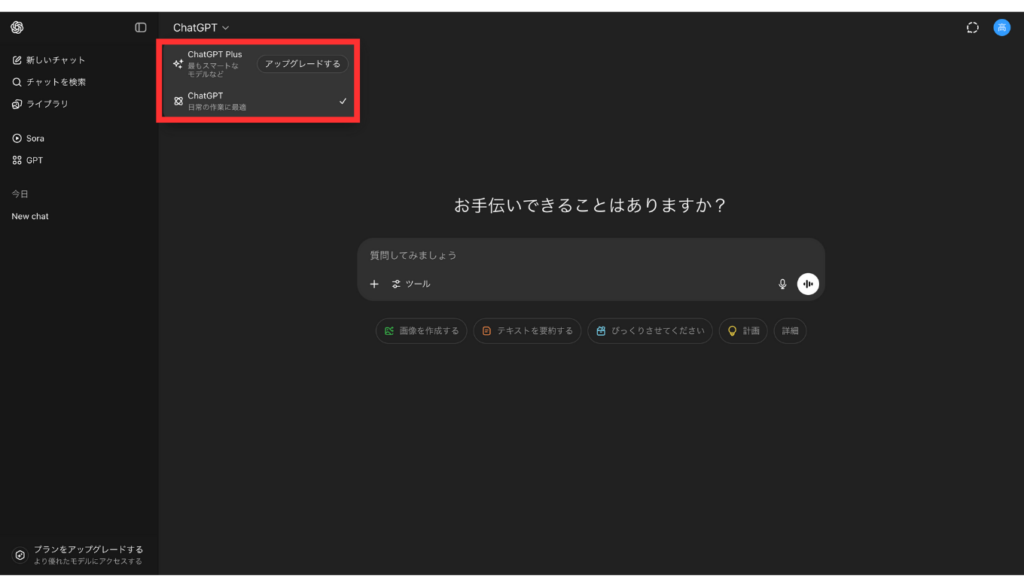Select the ChatGPT 日常の作業に最適 option

click(259, 101)
